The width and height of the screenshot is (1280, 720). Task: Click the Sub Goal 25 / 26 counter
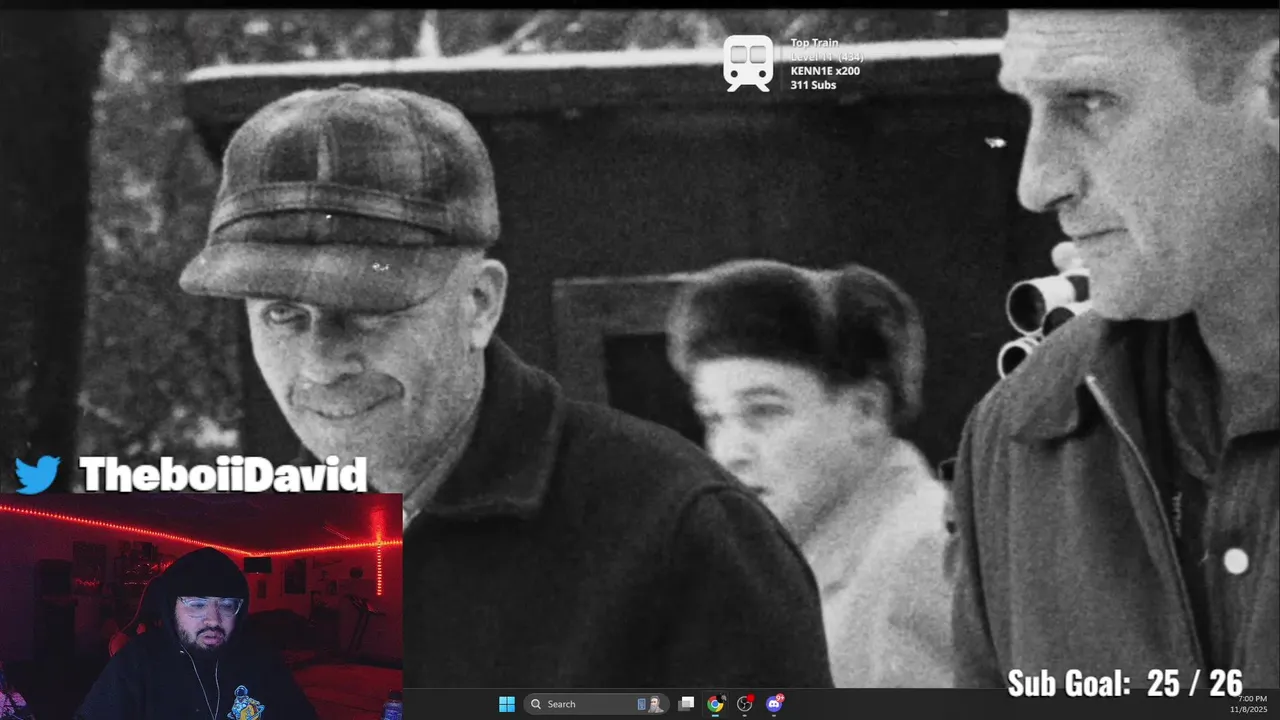coord(1125,683)
